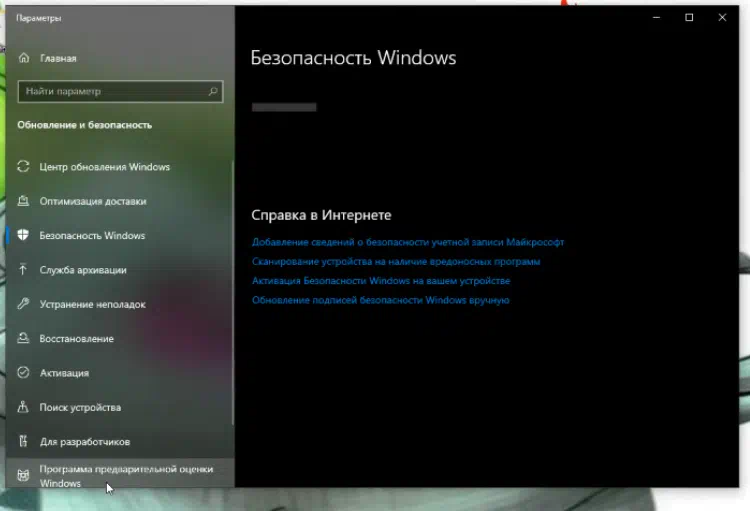This screenshot has height=511, width=750.
Task: Open link Активация Безопасности Windows на вашем устройстве
Action: pos(381,281)
